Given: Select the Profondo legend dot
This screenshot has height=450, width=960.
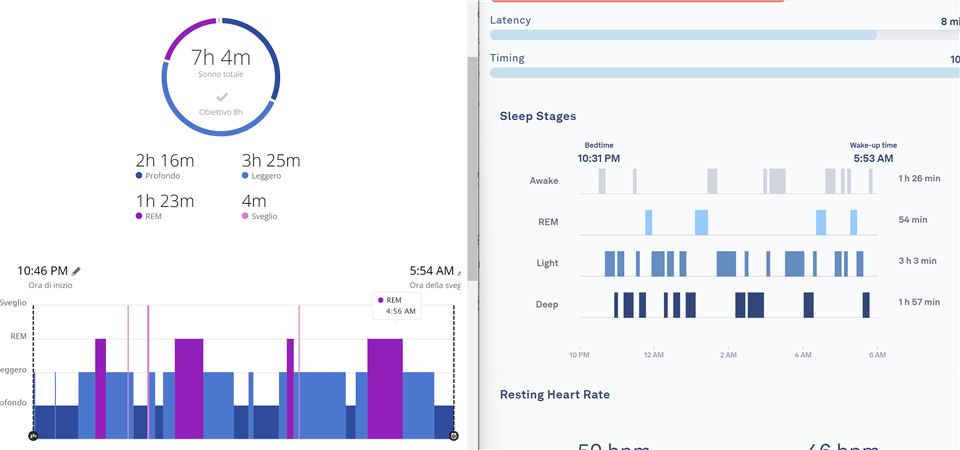Looking at the screenshot, I should [x=139, y=176].
